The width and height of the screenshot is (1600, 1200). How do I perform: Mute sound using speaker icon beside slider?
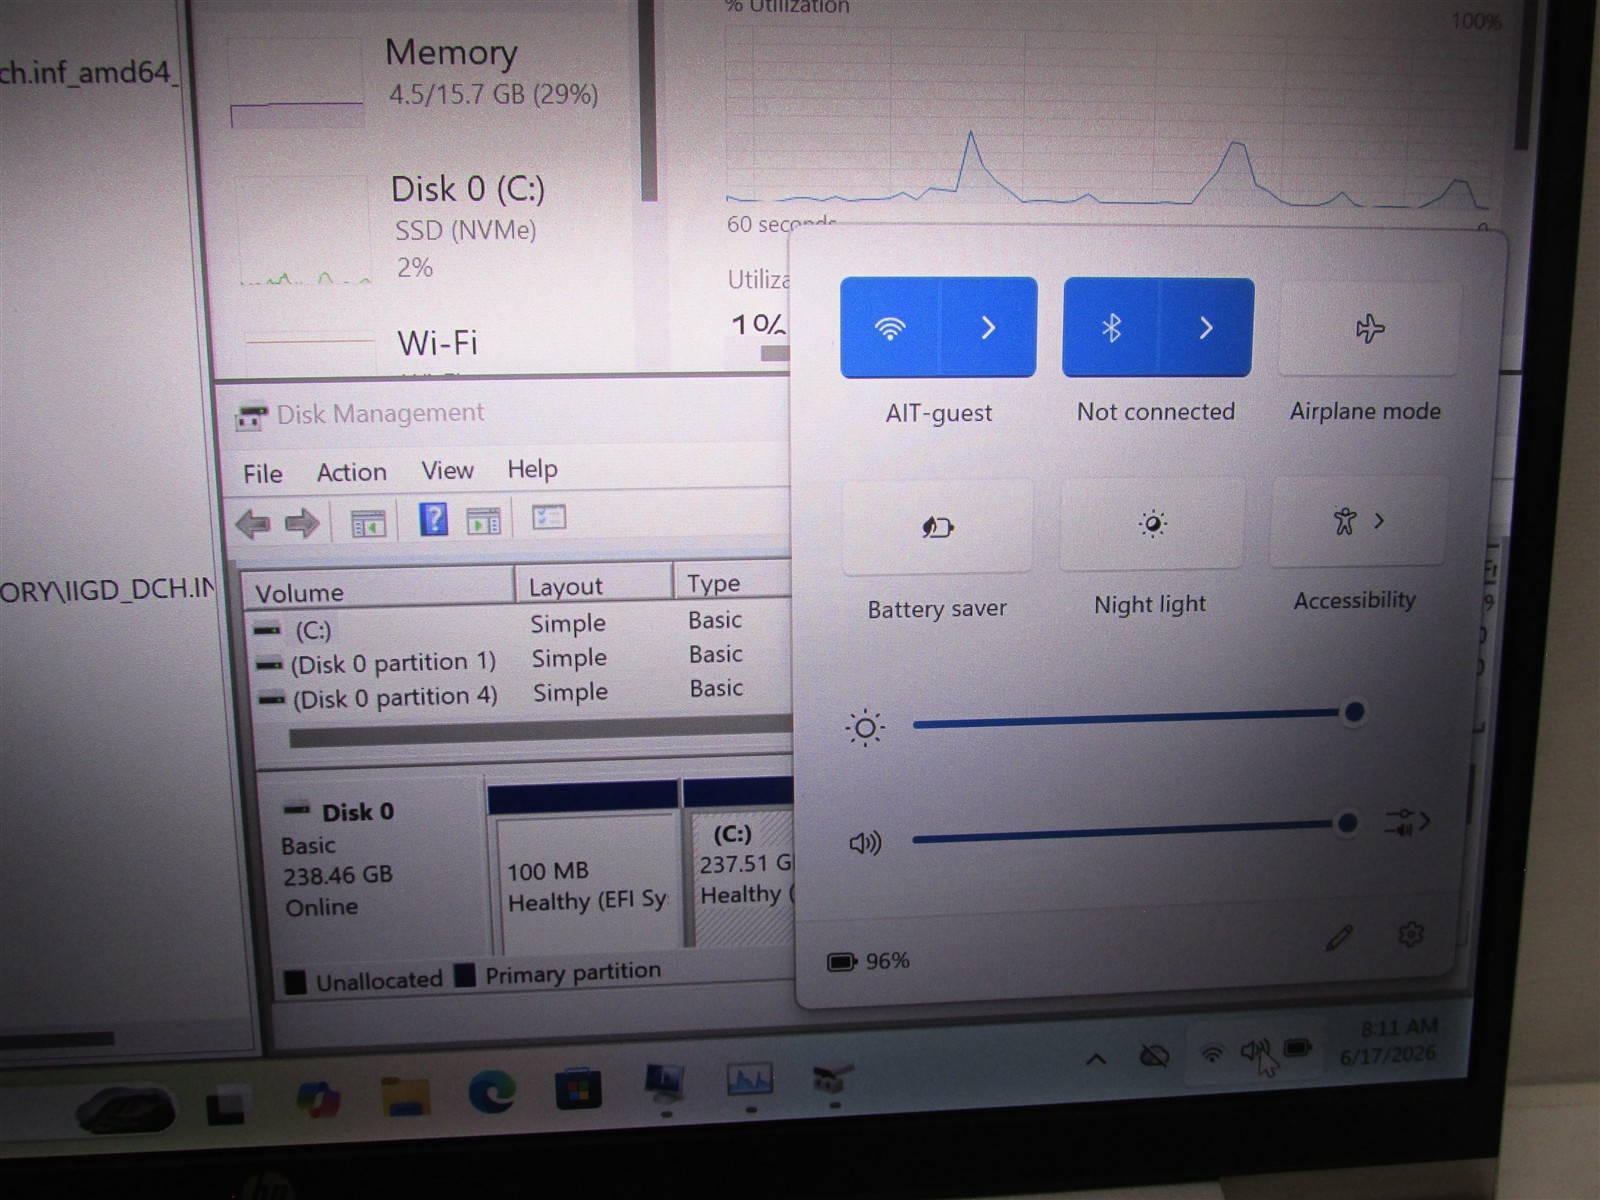click(865, 843)
